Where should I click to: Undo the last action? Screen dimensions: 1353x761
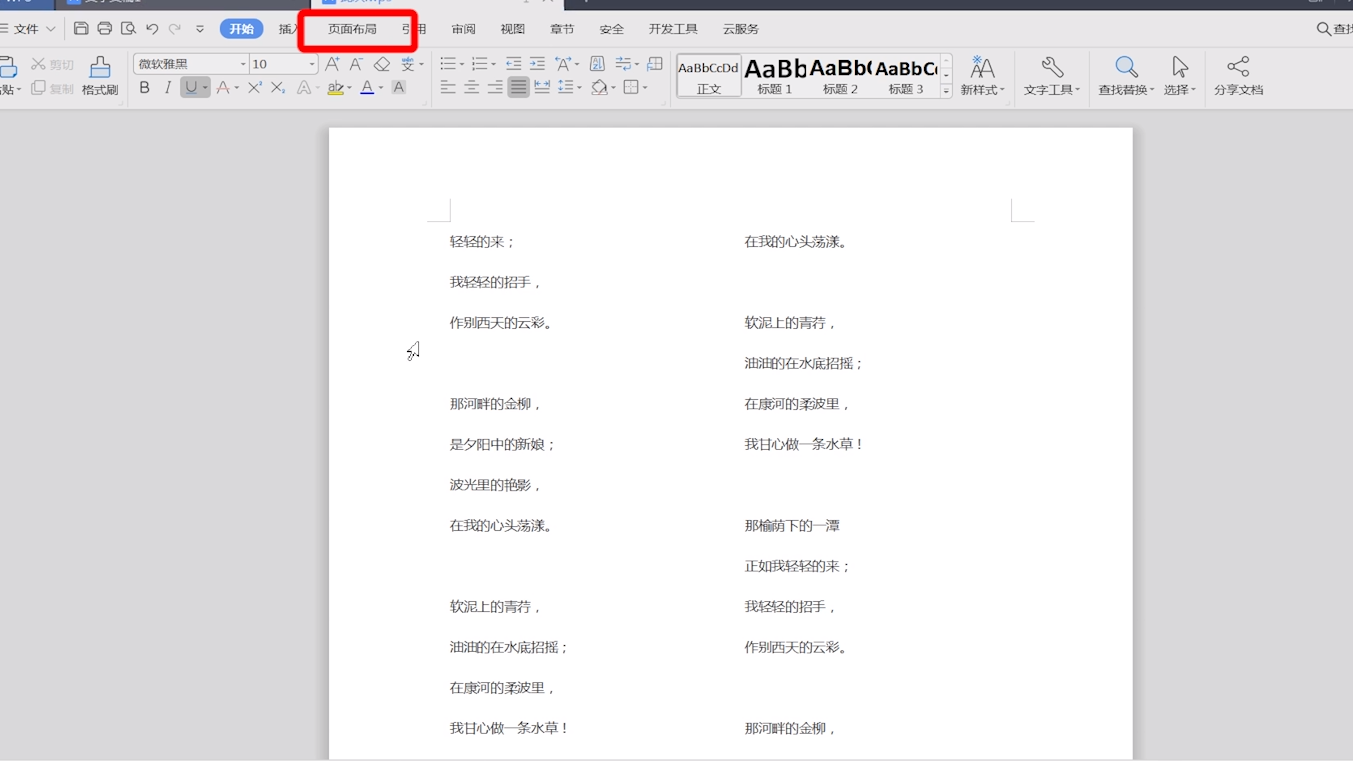tap(152, 29)
